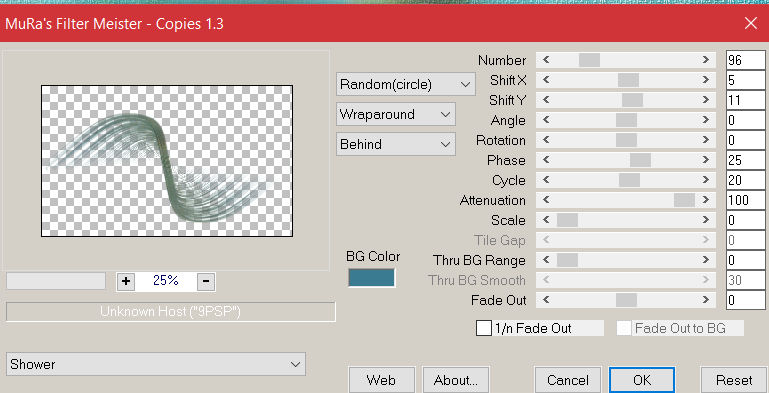The image size is (769, 393).
Task: Increase Thru BG Range with right arrow
Action: coord(705,260)
